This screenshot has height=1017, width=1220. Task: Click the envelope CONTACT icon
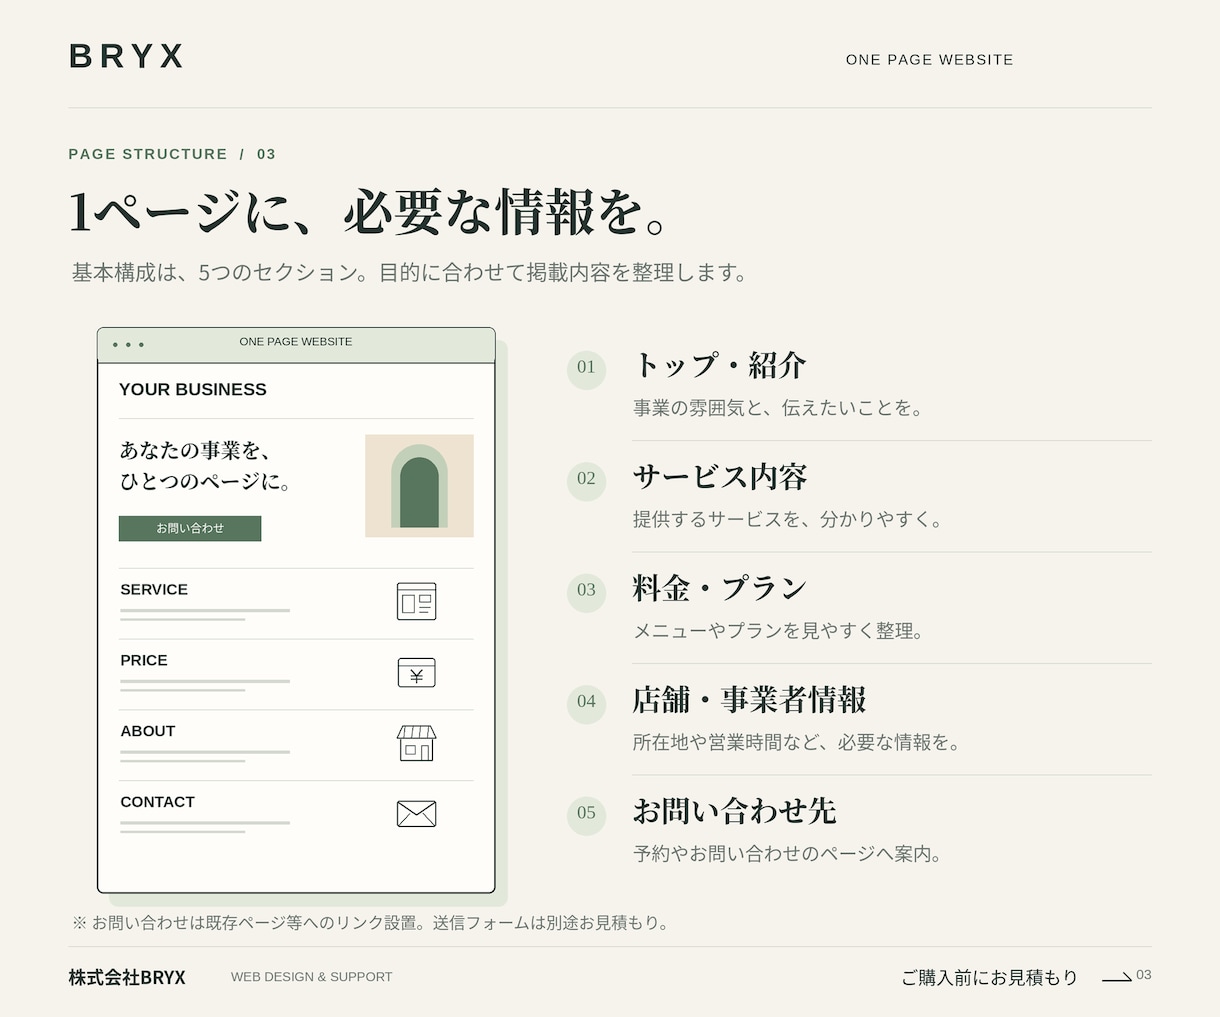click(416, 814)
